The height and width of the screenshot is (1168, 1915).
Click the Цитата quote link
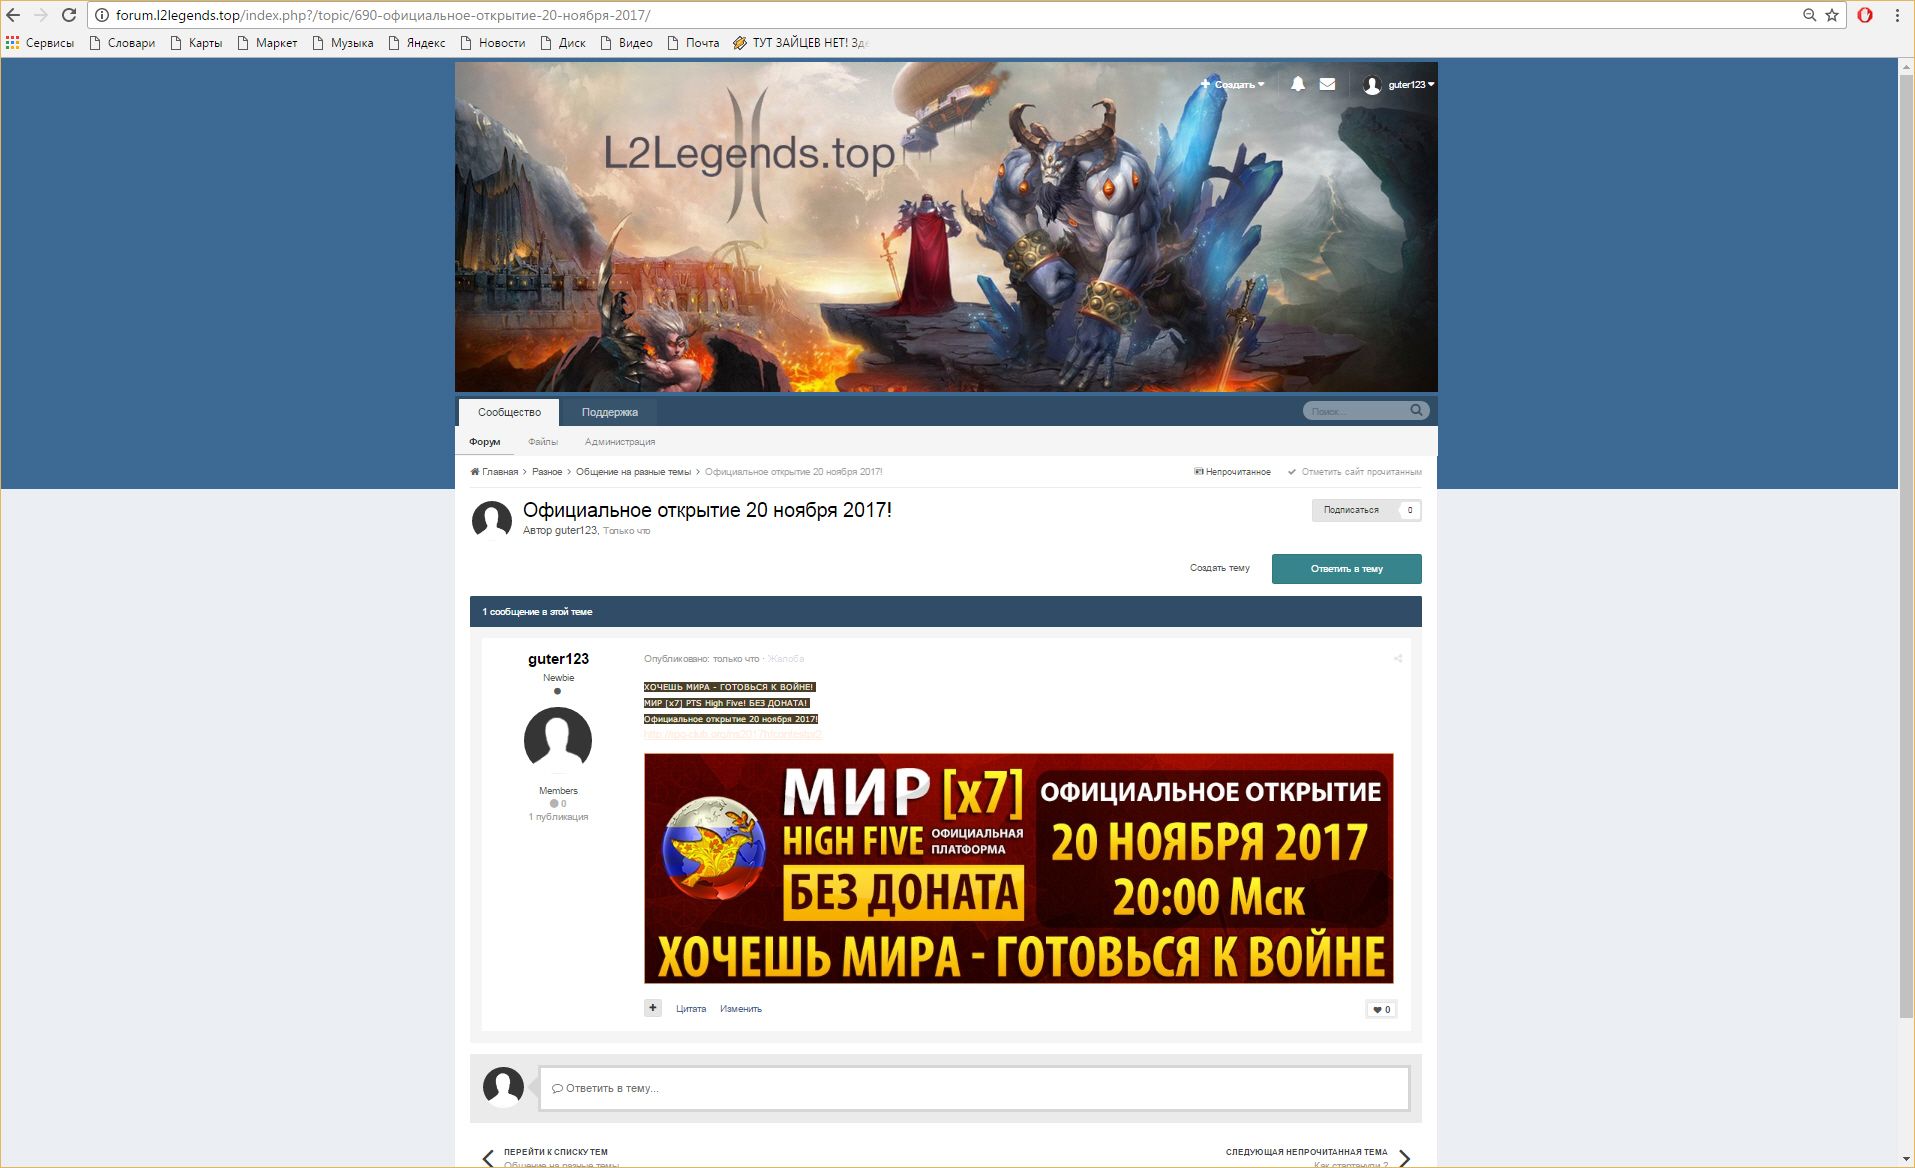tap(691, 1009)
